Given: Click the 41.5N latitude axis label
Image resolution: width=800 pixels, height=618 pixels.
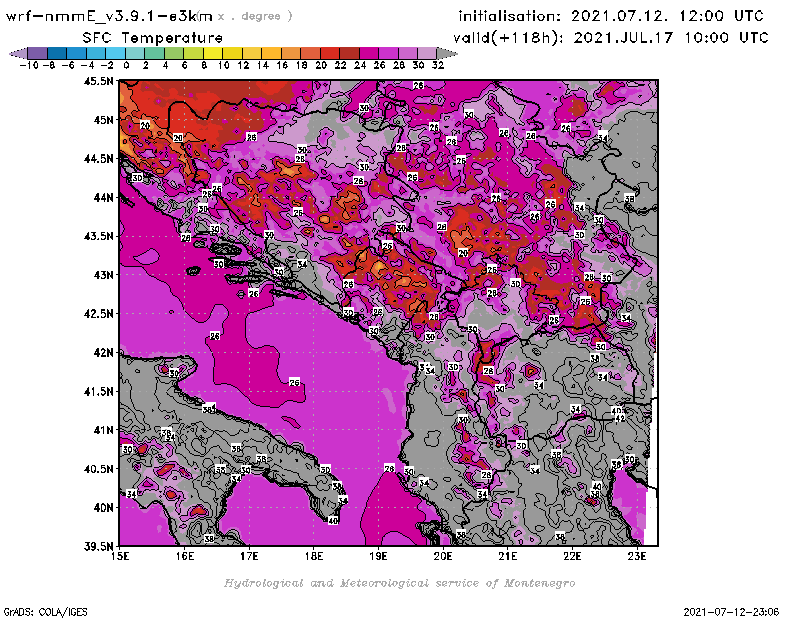Looking at the screenshot, I should 98,391.
